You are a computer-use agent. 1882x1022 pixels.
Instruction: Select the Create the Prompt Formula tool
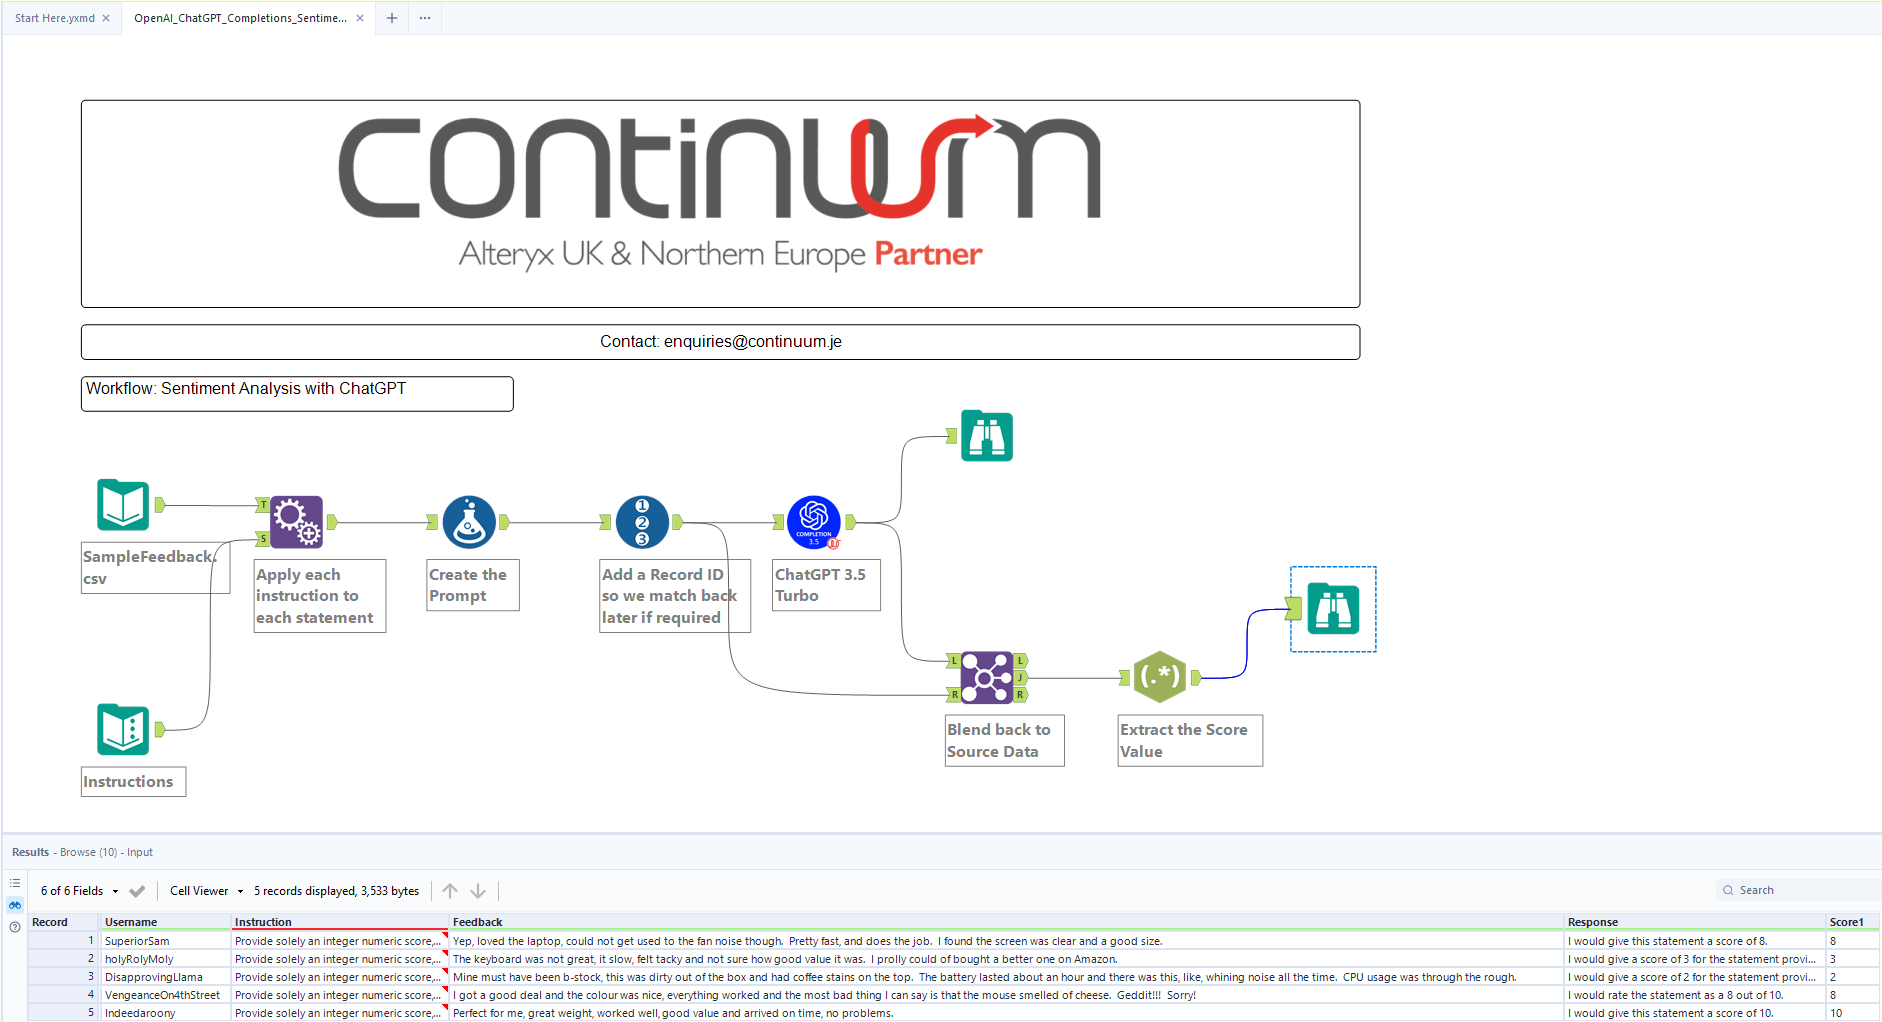(469, 521)
